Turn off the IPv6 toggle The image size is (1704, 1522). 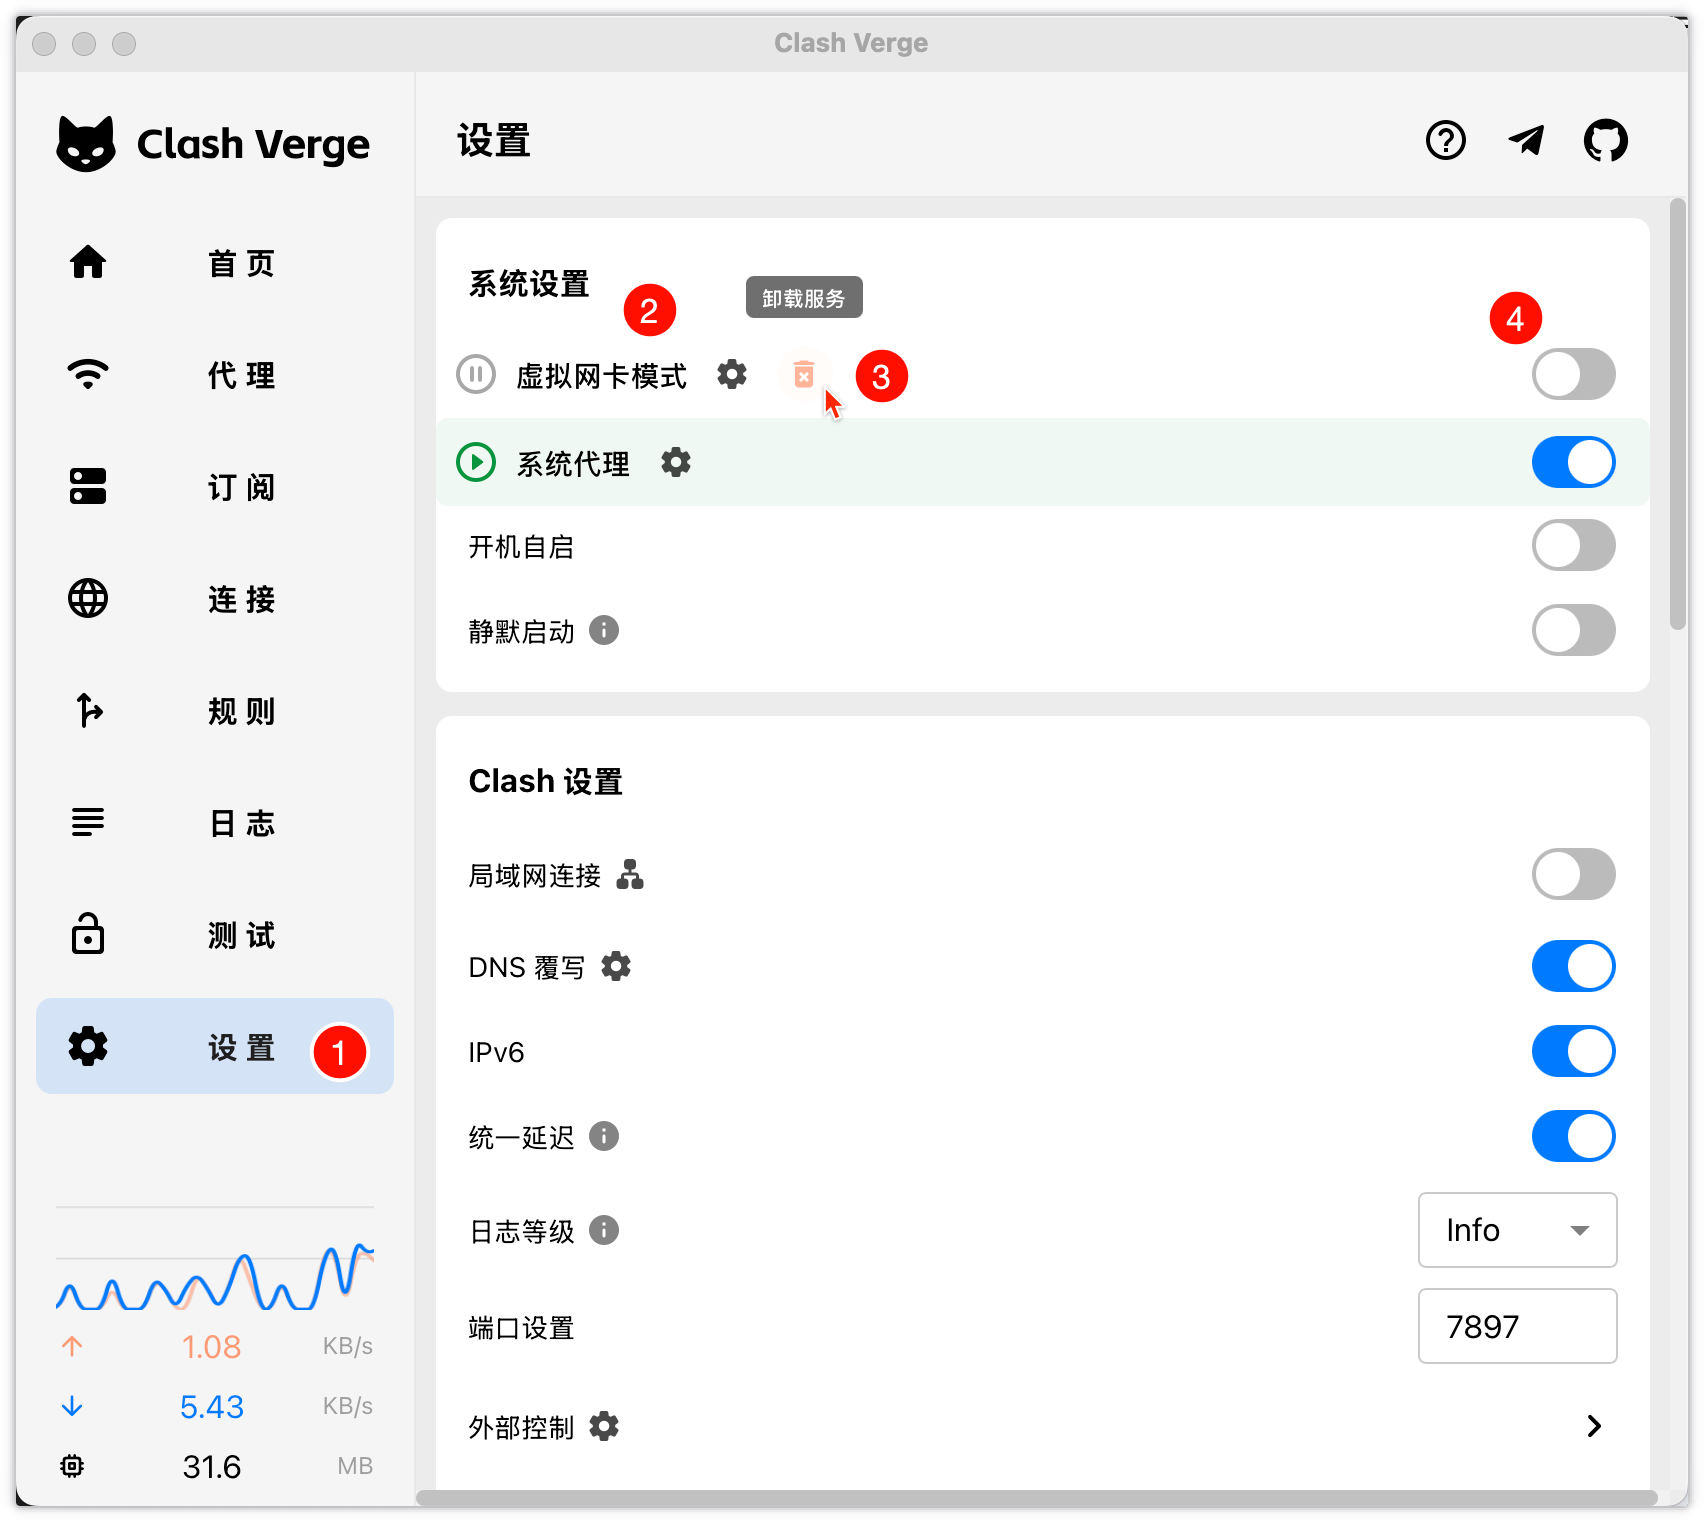point(1573,1051)
